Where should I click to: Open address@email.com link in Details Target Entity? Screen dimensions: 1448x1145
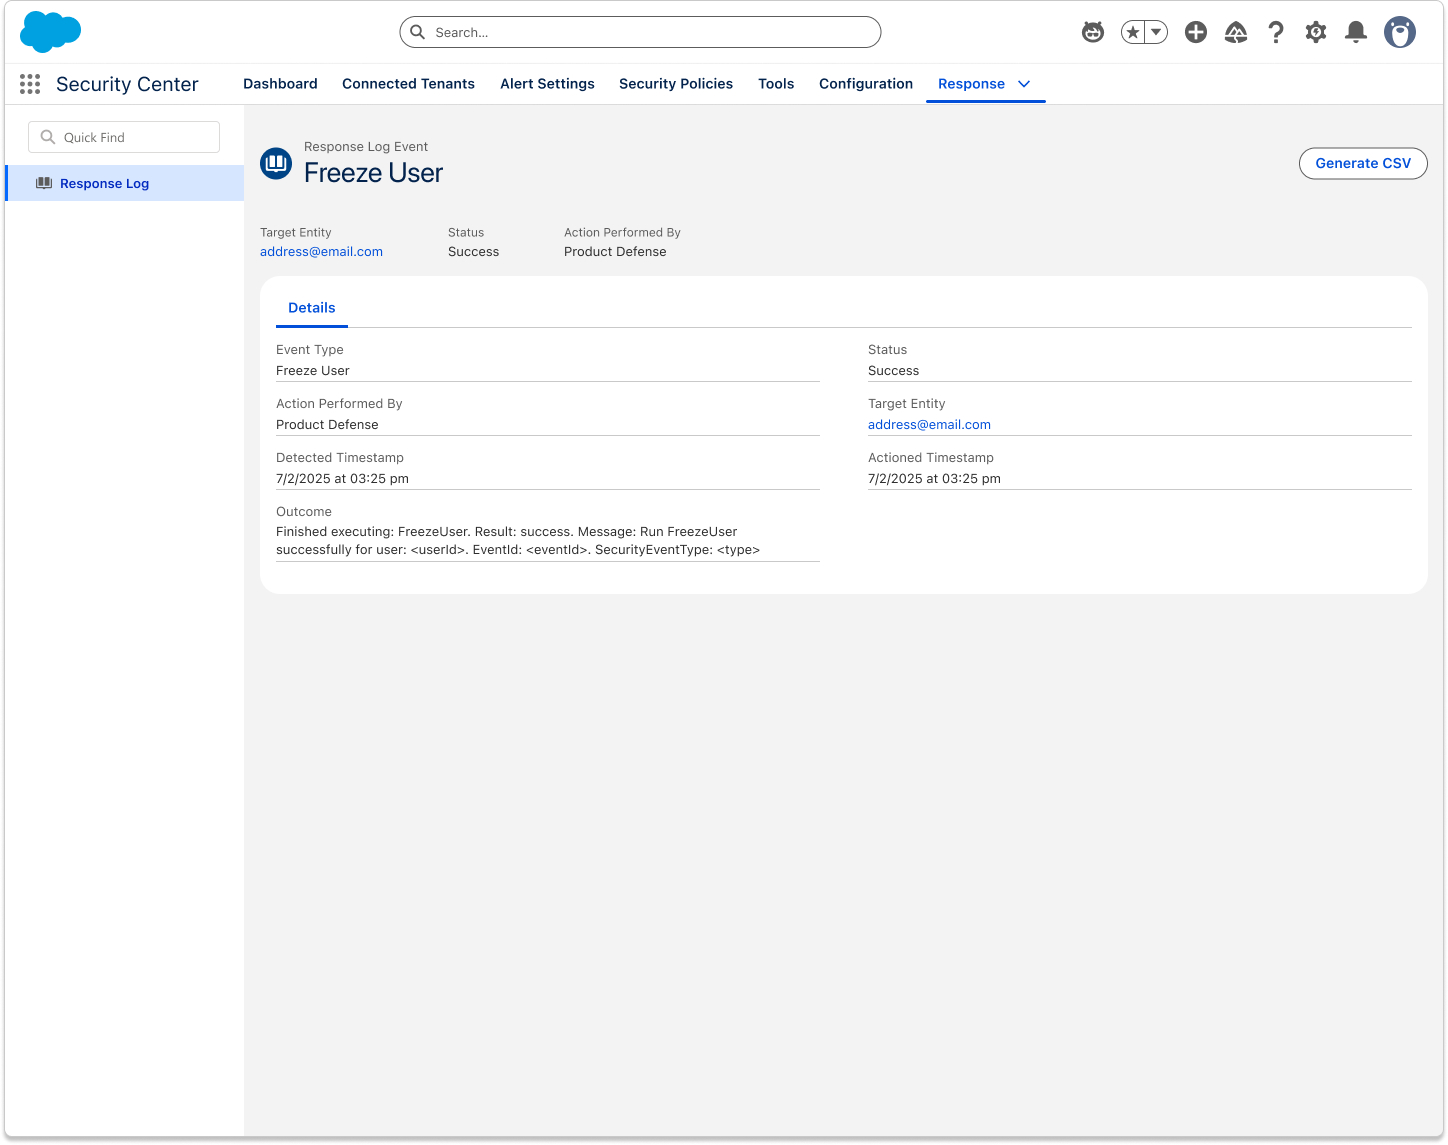point(929,425)
